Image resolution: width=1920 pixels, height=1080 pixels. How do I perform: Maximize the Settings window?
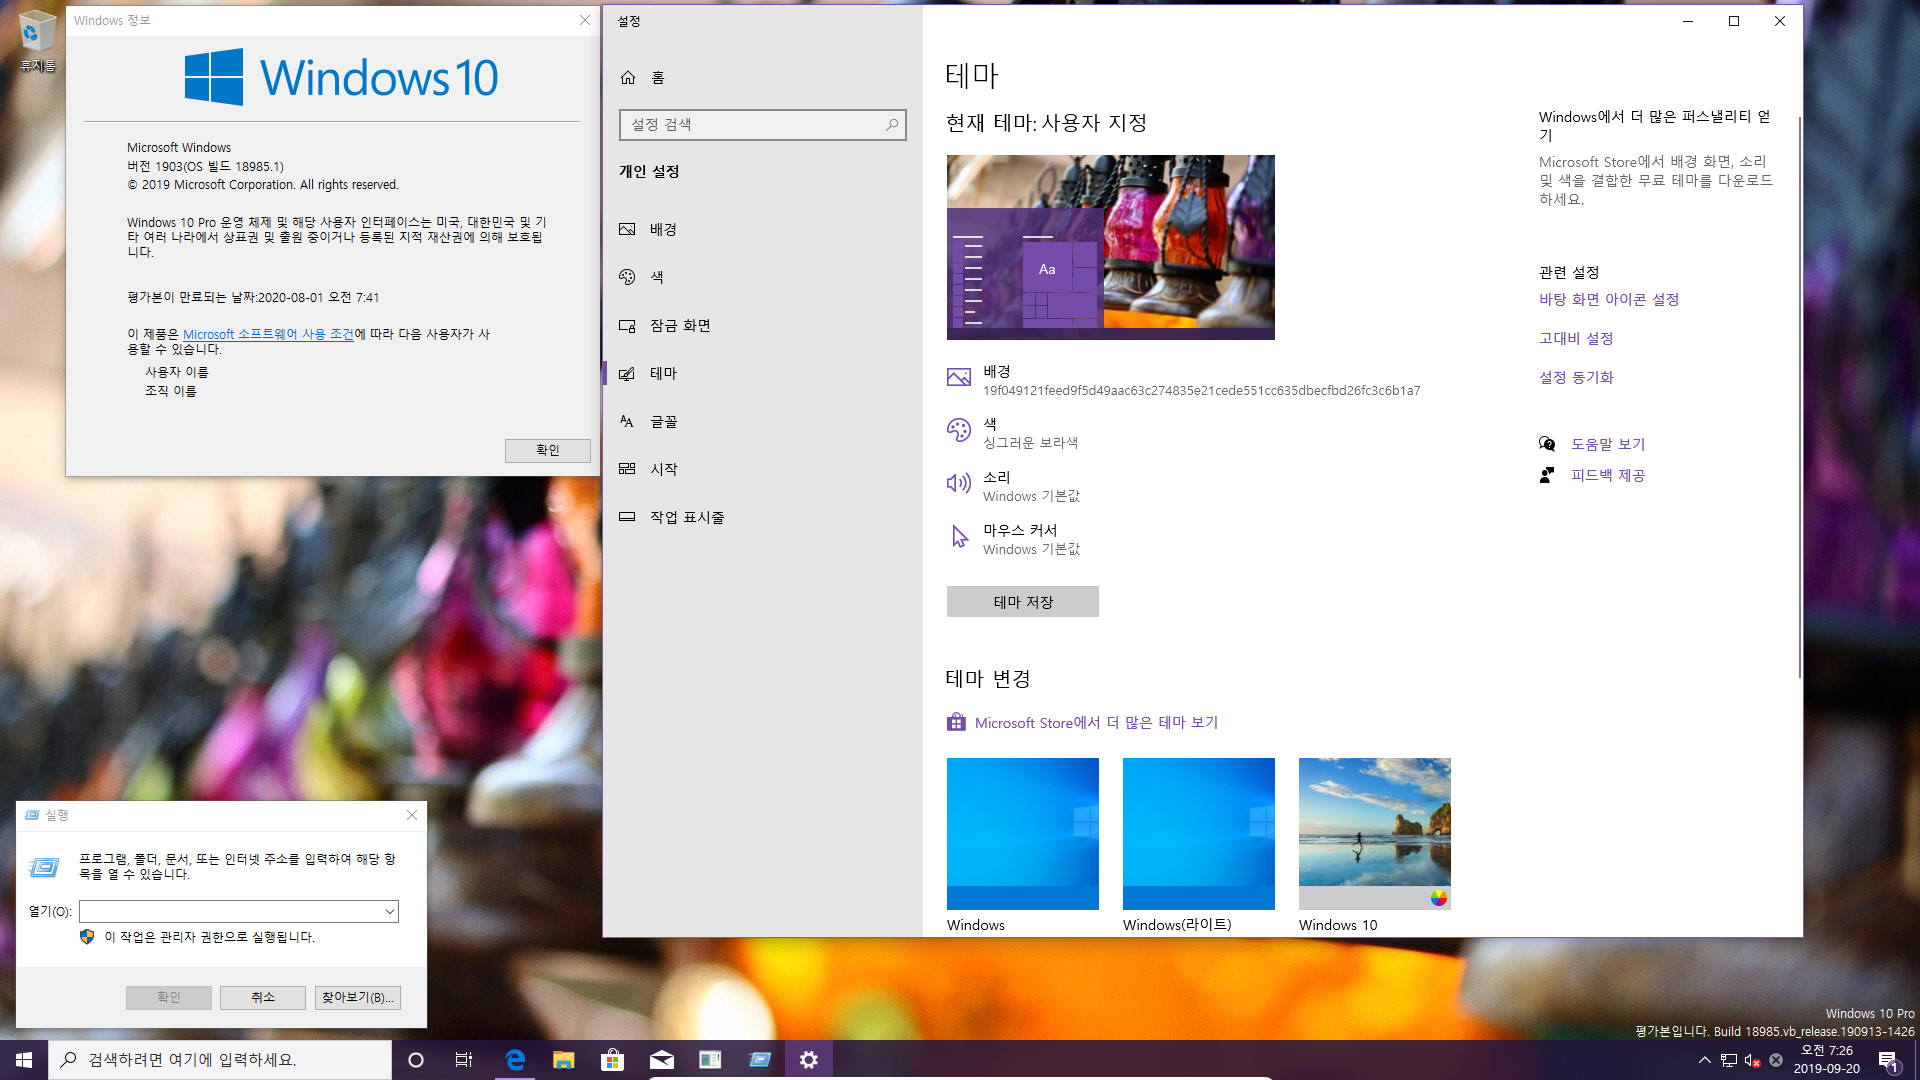[1734, 21]
